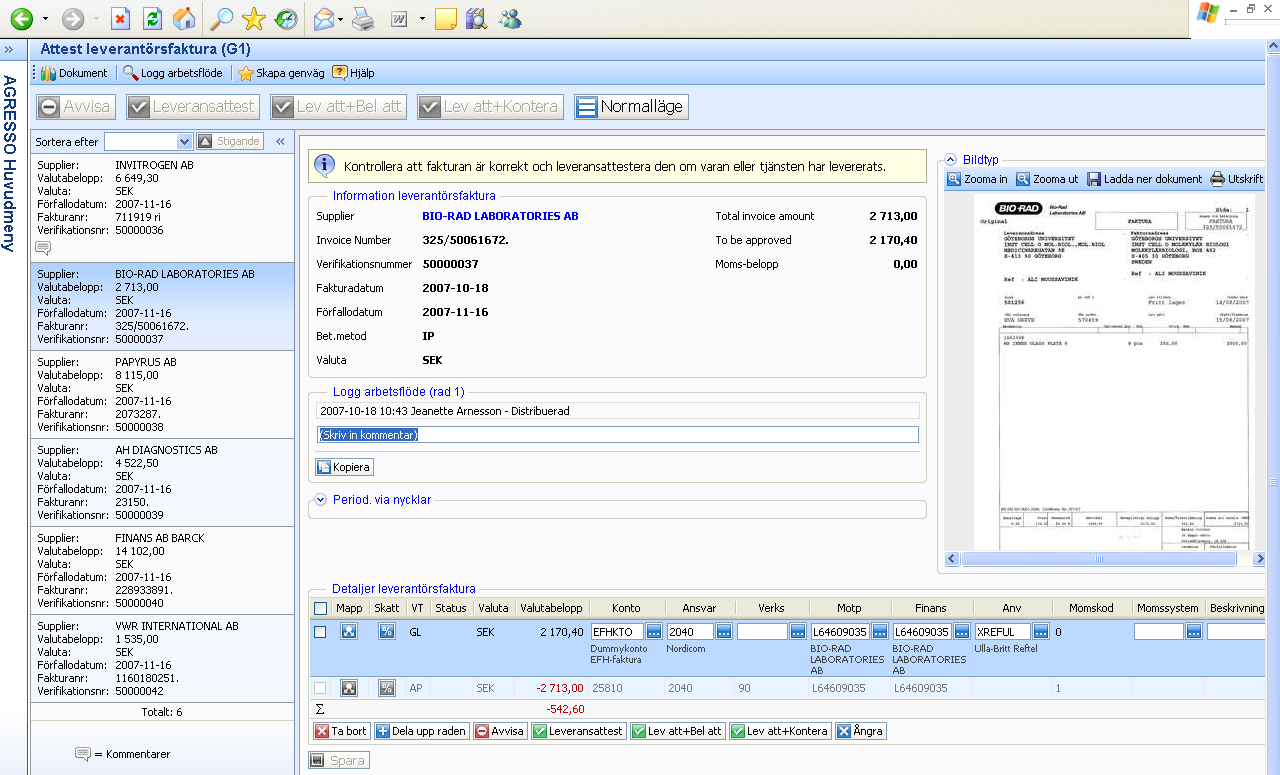Open Hjälp in the toolbar
This screenshot has width=1280, height=775.
353,73
